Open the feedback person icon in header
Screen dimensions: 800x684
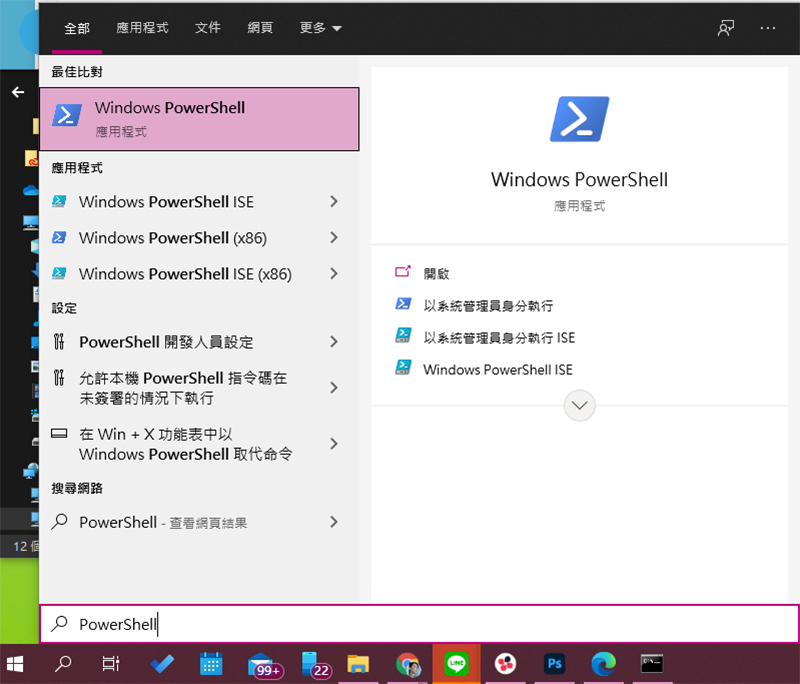pos(726,28)
